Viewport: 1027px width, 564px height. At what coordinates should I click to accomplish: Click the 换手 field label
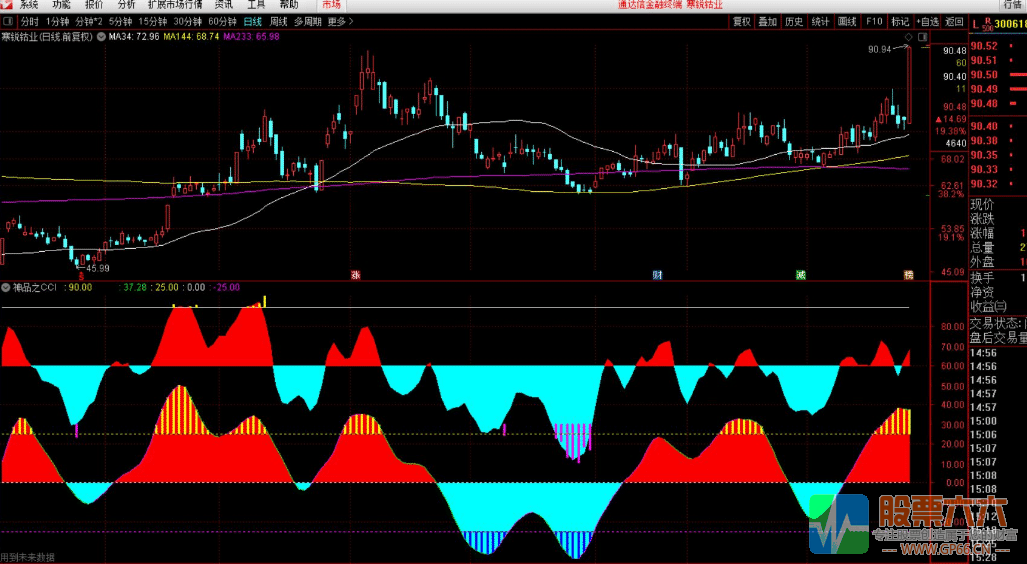[x=982, y=277]
